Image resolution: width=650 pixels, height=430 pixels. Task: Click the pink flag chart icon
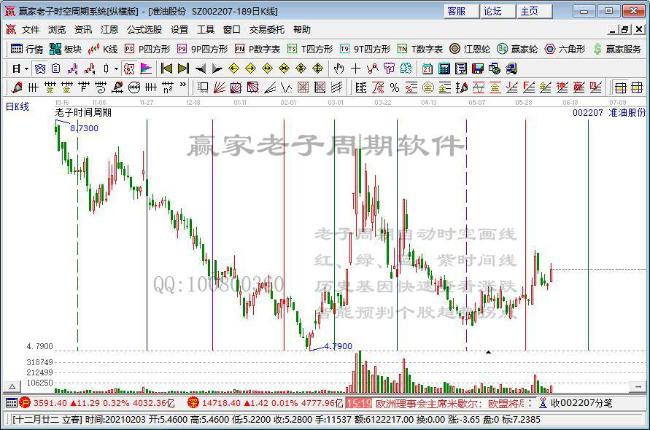click(x=146, y=68)
